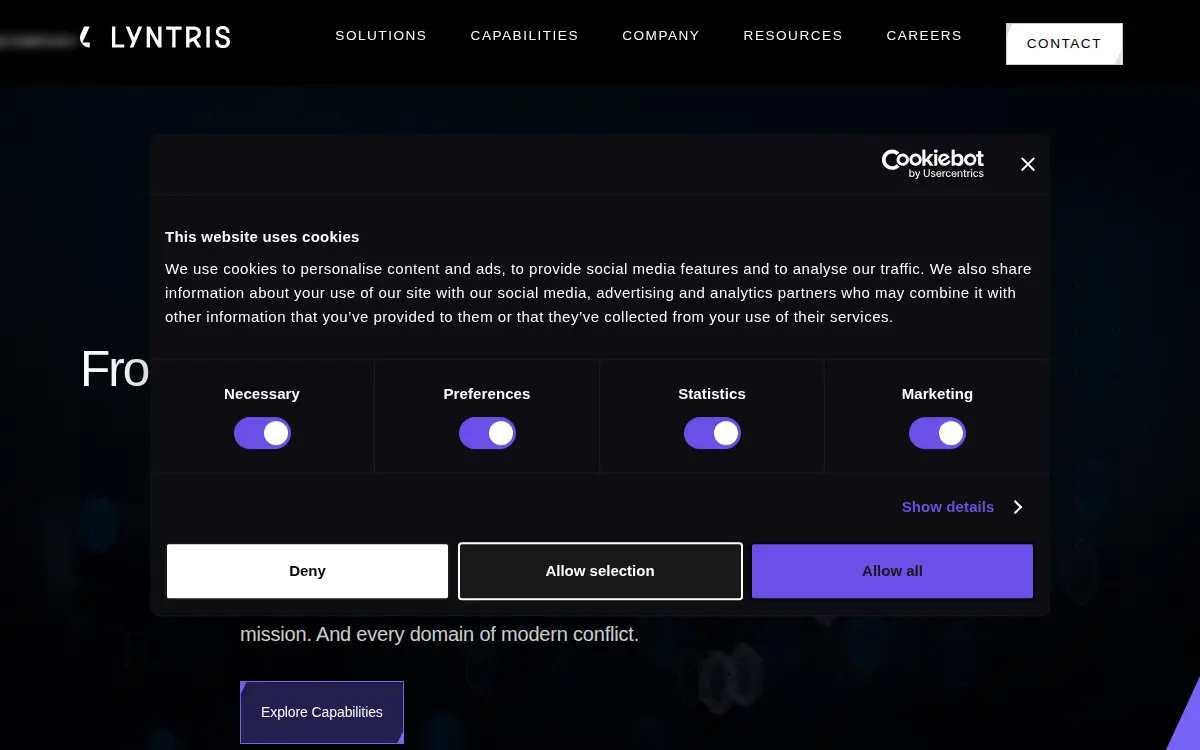Turn off the Statistics cookies switch
Viewport: 1200px width, 750px height.
click(712, 433)
